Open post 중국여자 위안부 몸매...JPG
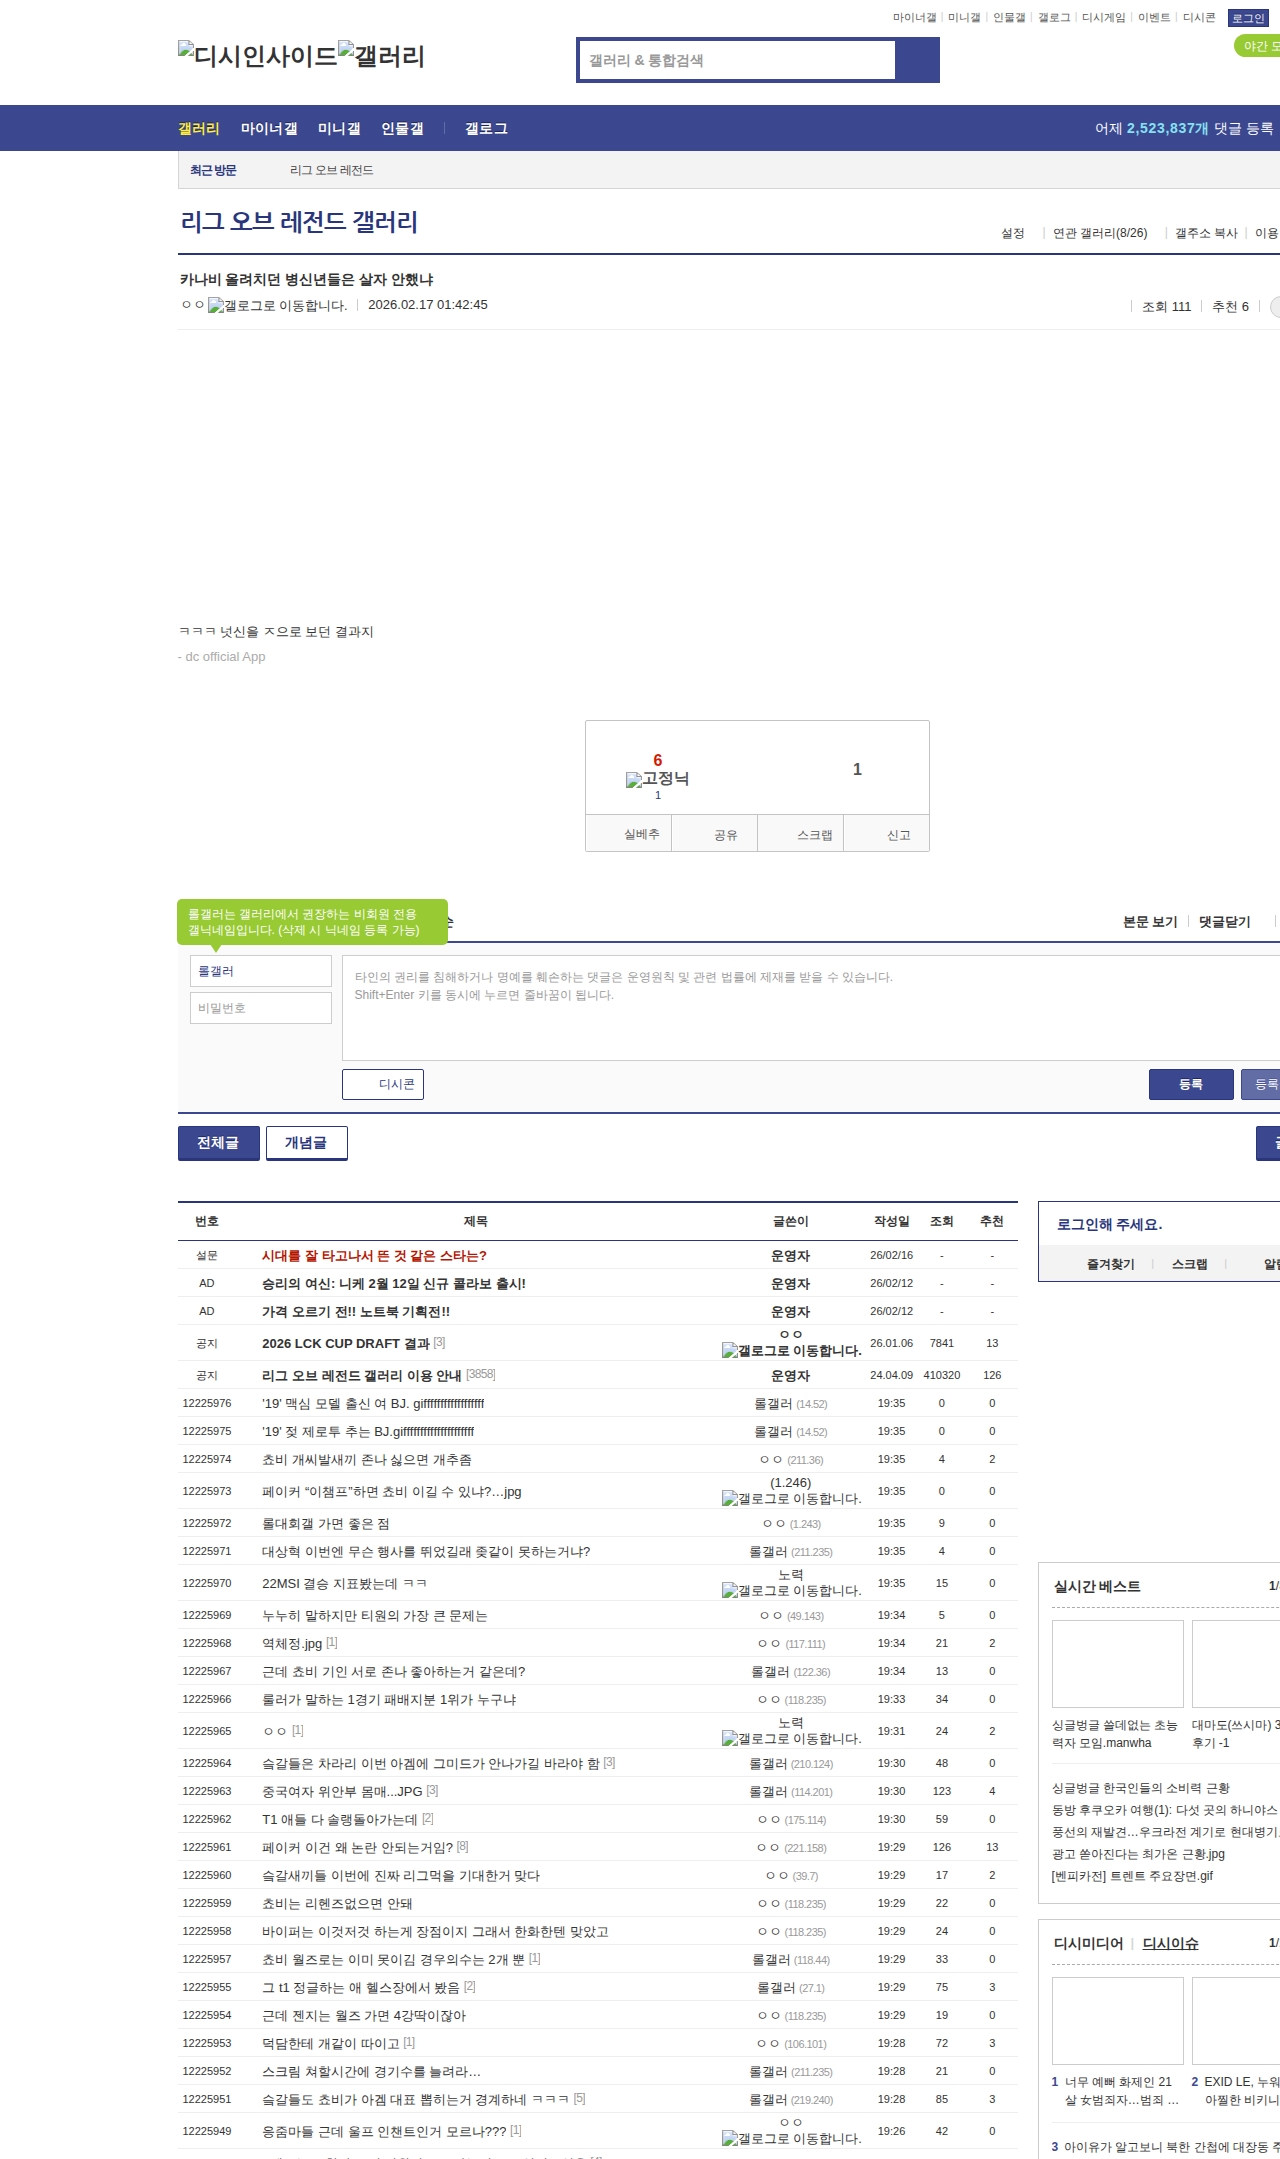 pos(342,1792)
